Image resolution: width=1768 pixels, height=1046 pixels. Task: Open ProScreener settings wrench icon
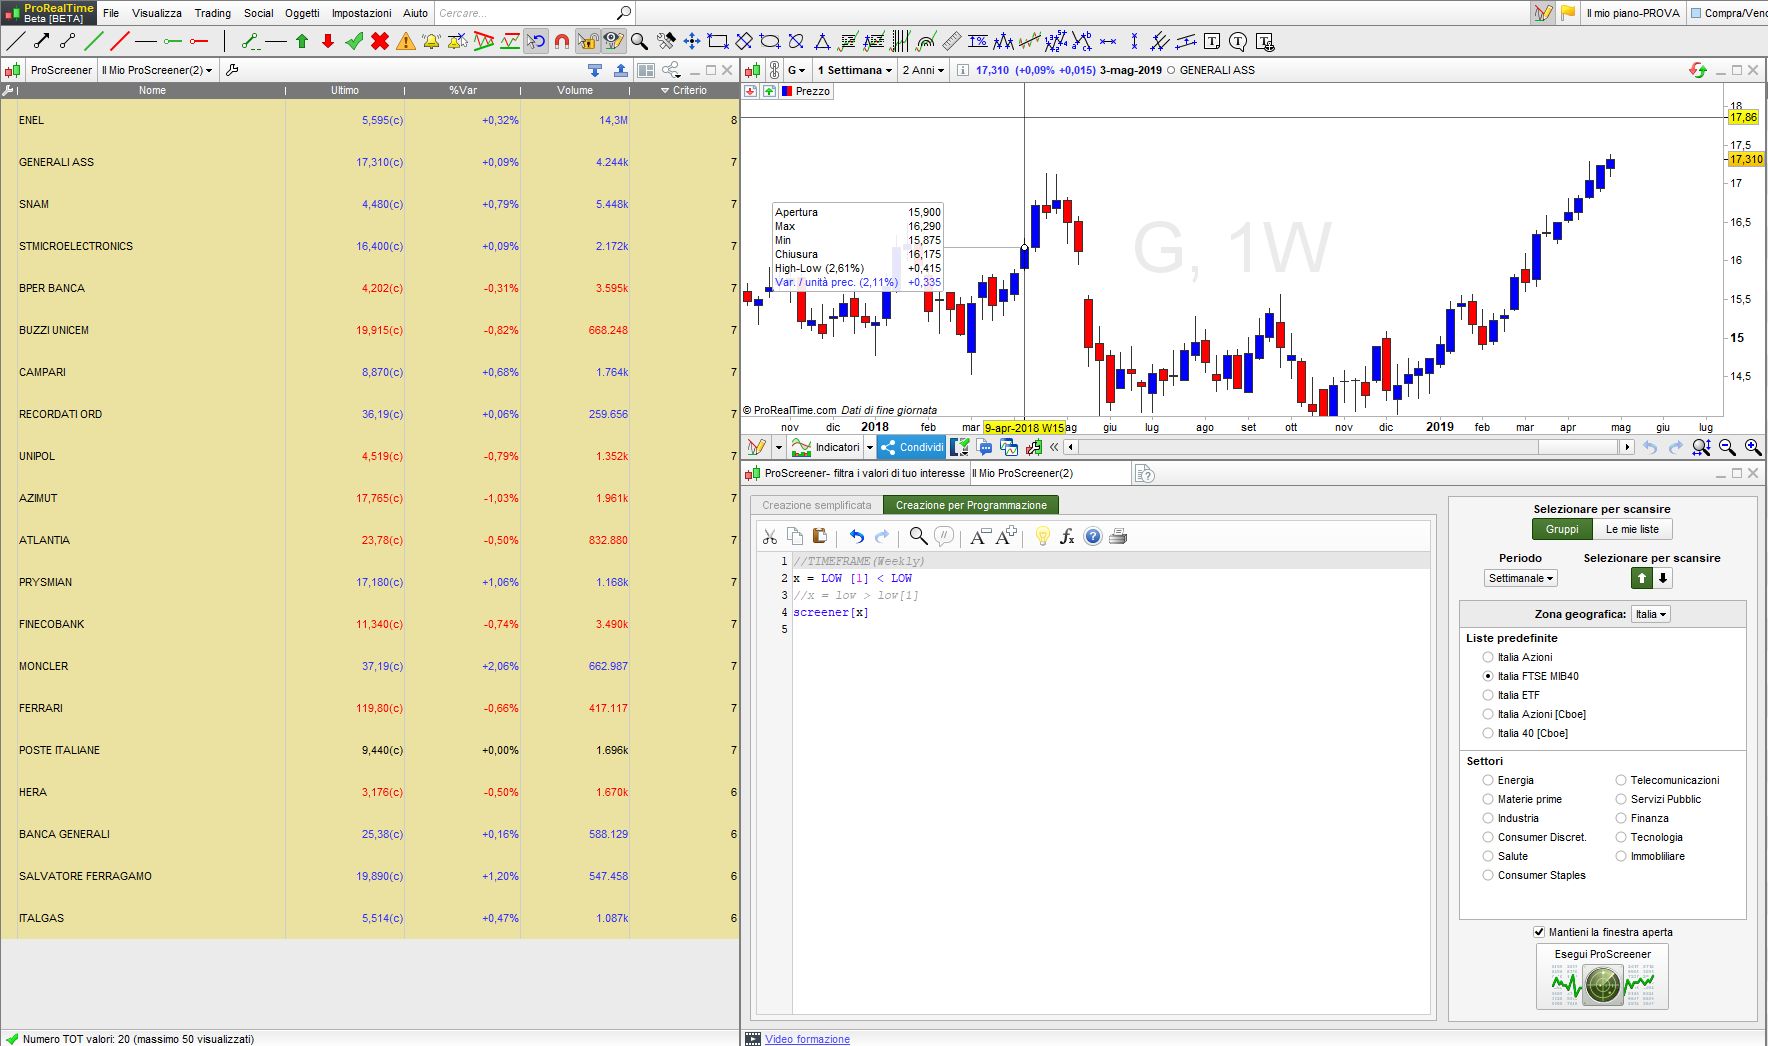[232, 70]
